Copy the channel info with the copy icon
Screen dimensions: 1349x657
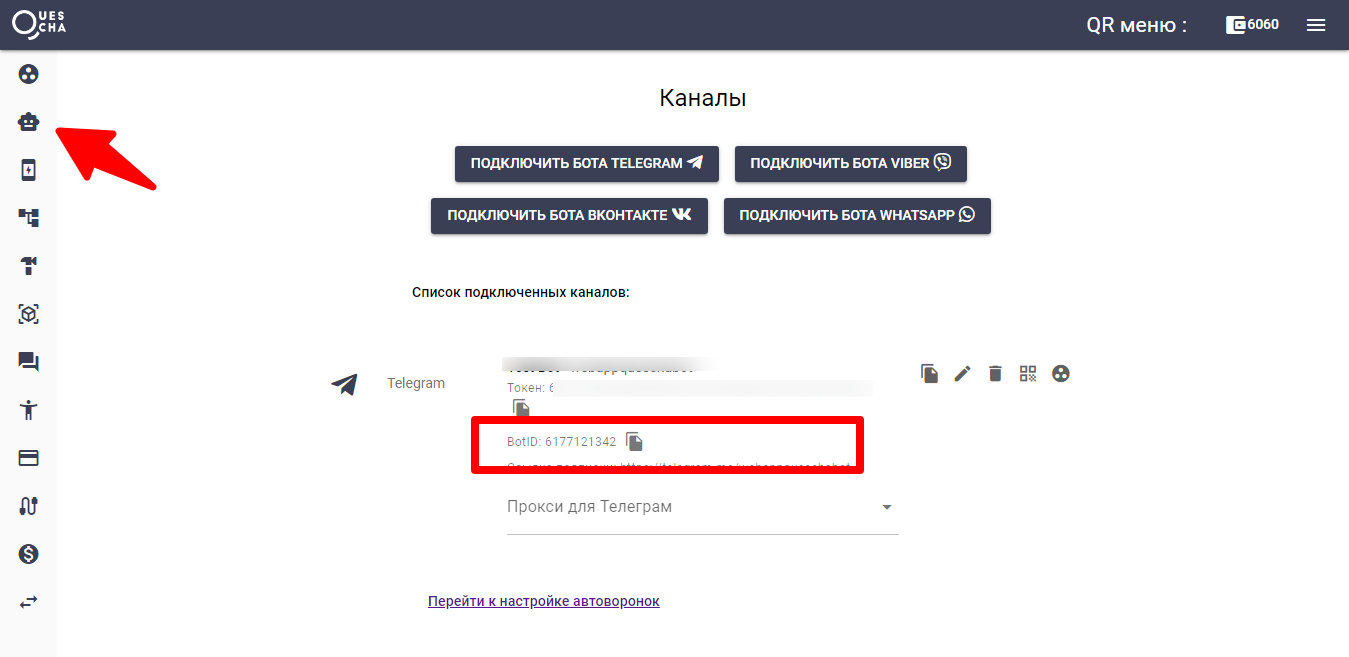[x=928, y=373]
